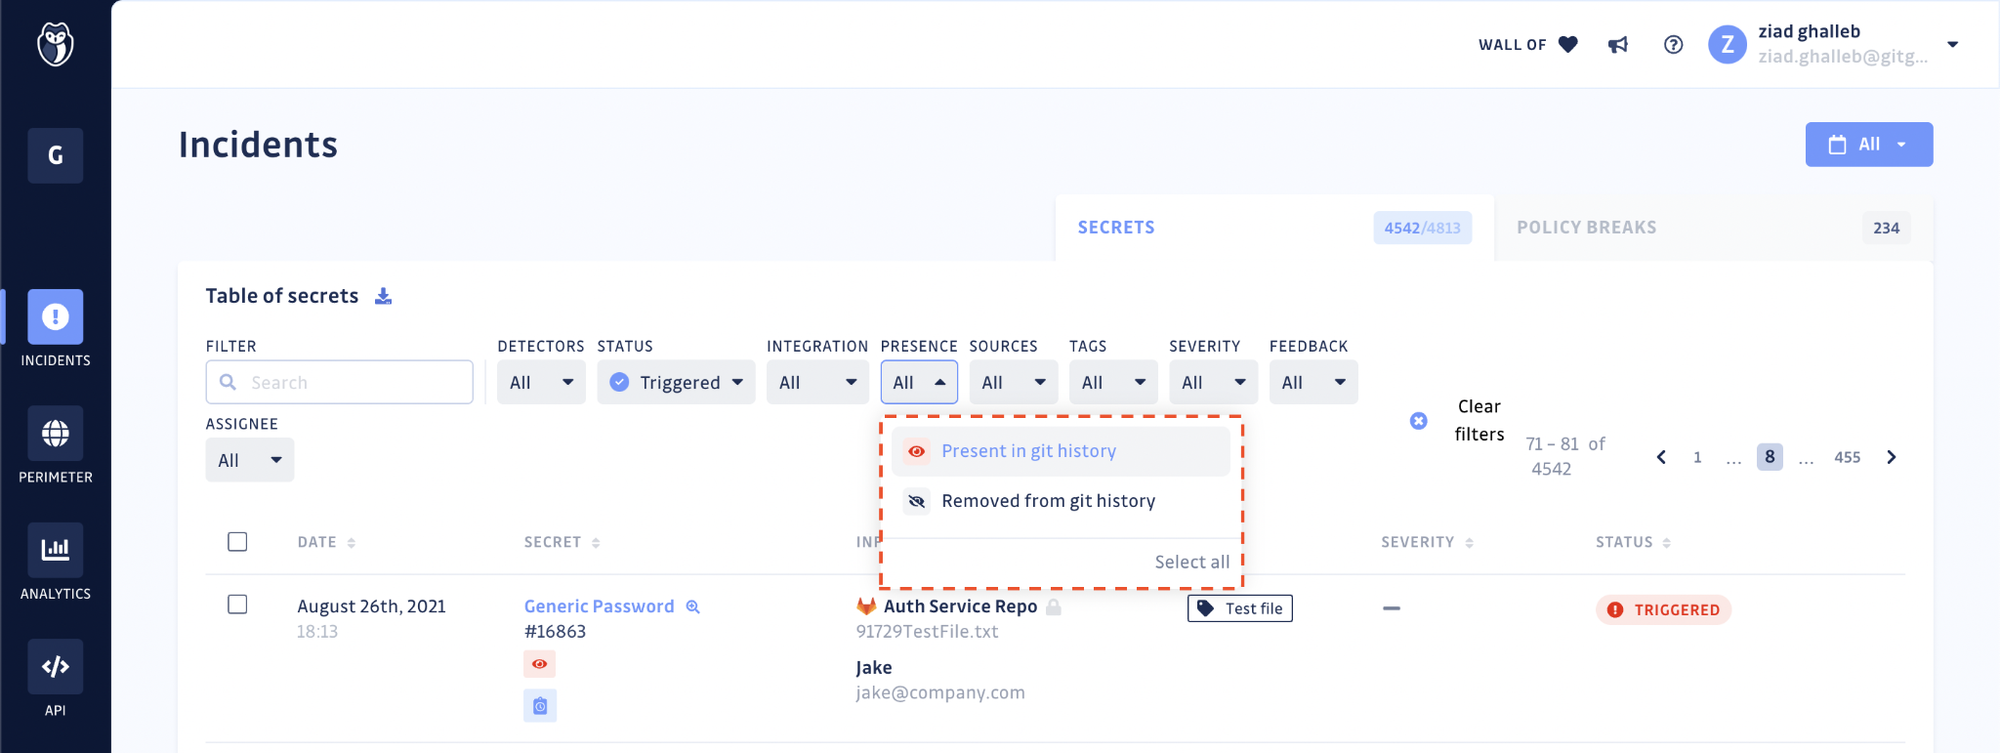Check the select-all checkbox in the table header
Viewport: 2000px width, 753px height.
pyautogui.click(x=237, y=541)
